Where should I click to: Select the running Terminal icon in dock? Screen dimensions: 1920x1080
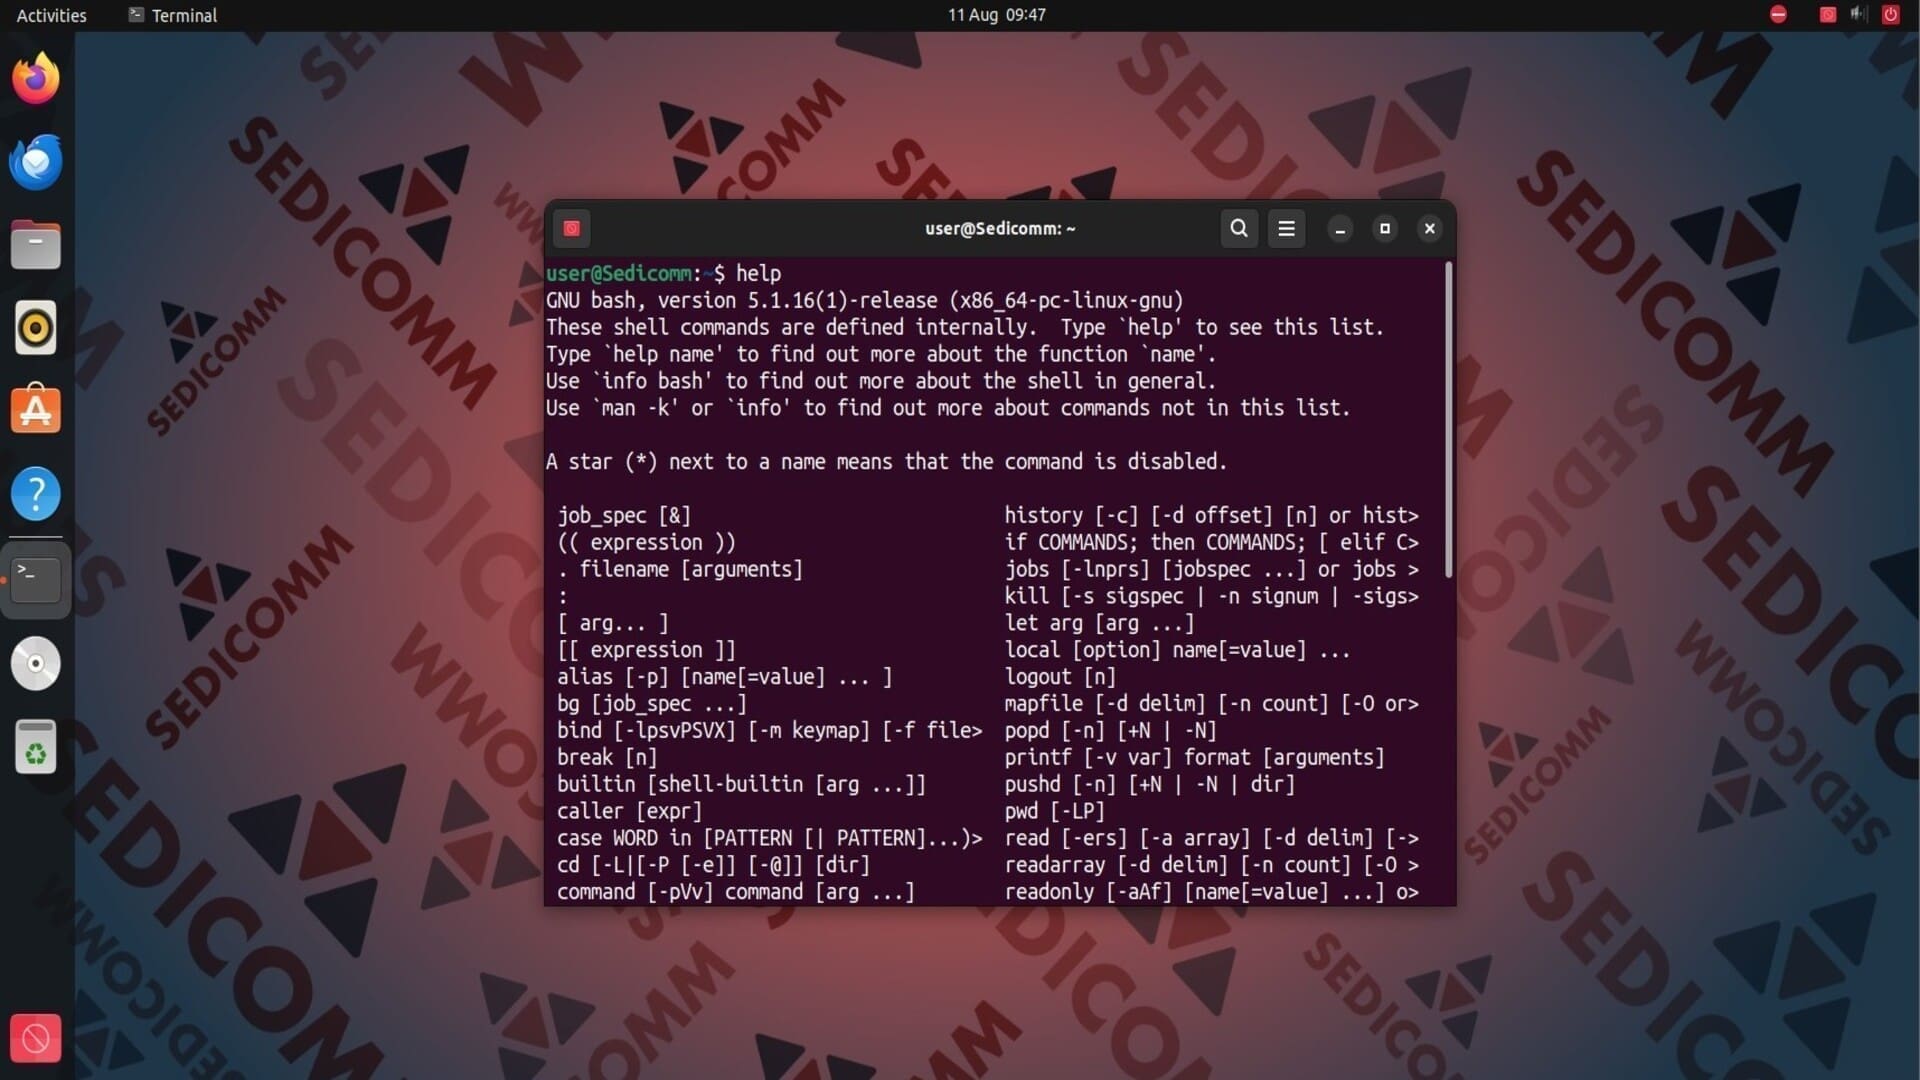click(36, 579)
